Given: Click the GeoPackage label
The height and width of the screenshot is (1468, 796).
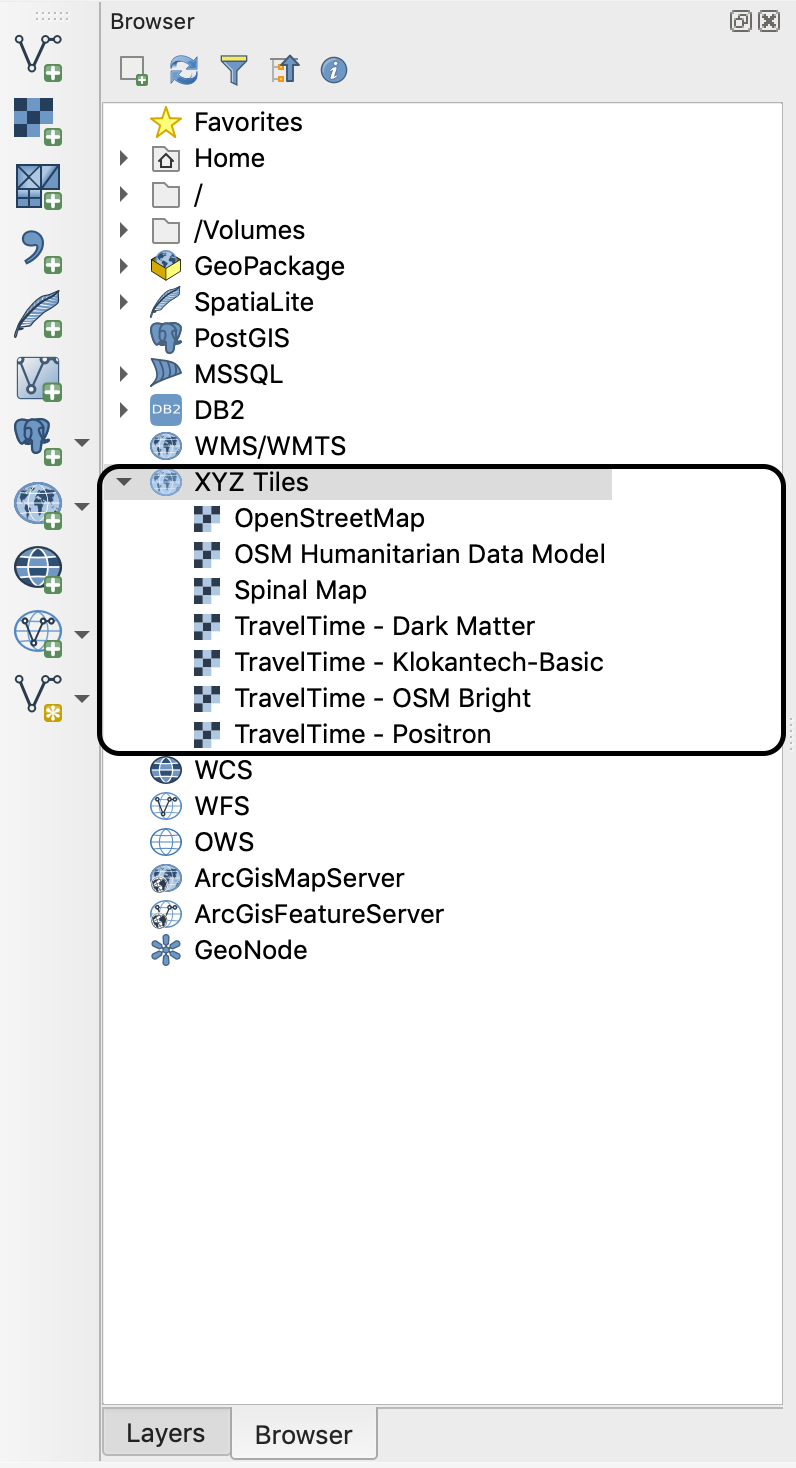Looking at the screenshot, I should (x=270, y=266).
